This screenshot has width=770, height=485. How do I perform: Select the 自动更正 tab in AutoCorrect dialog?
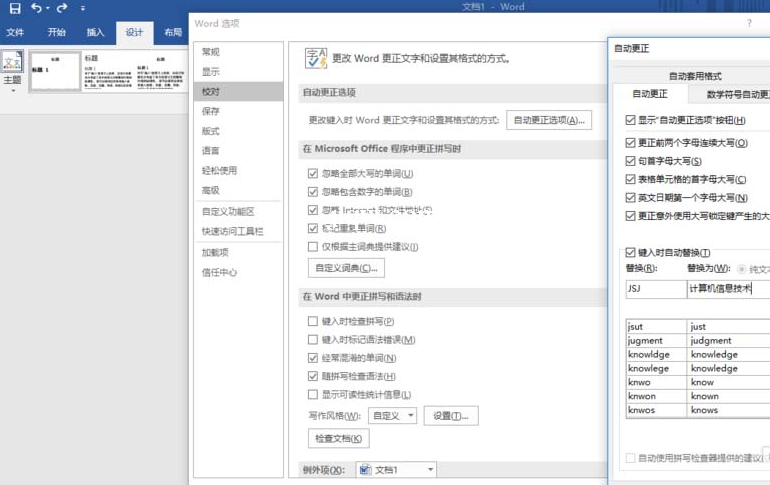pos(650,94)
